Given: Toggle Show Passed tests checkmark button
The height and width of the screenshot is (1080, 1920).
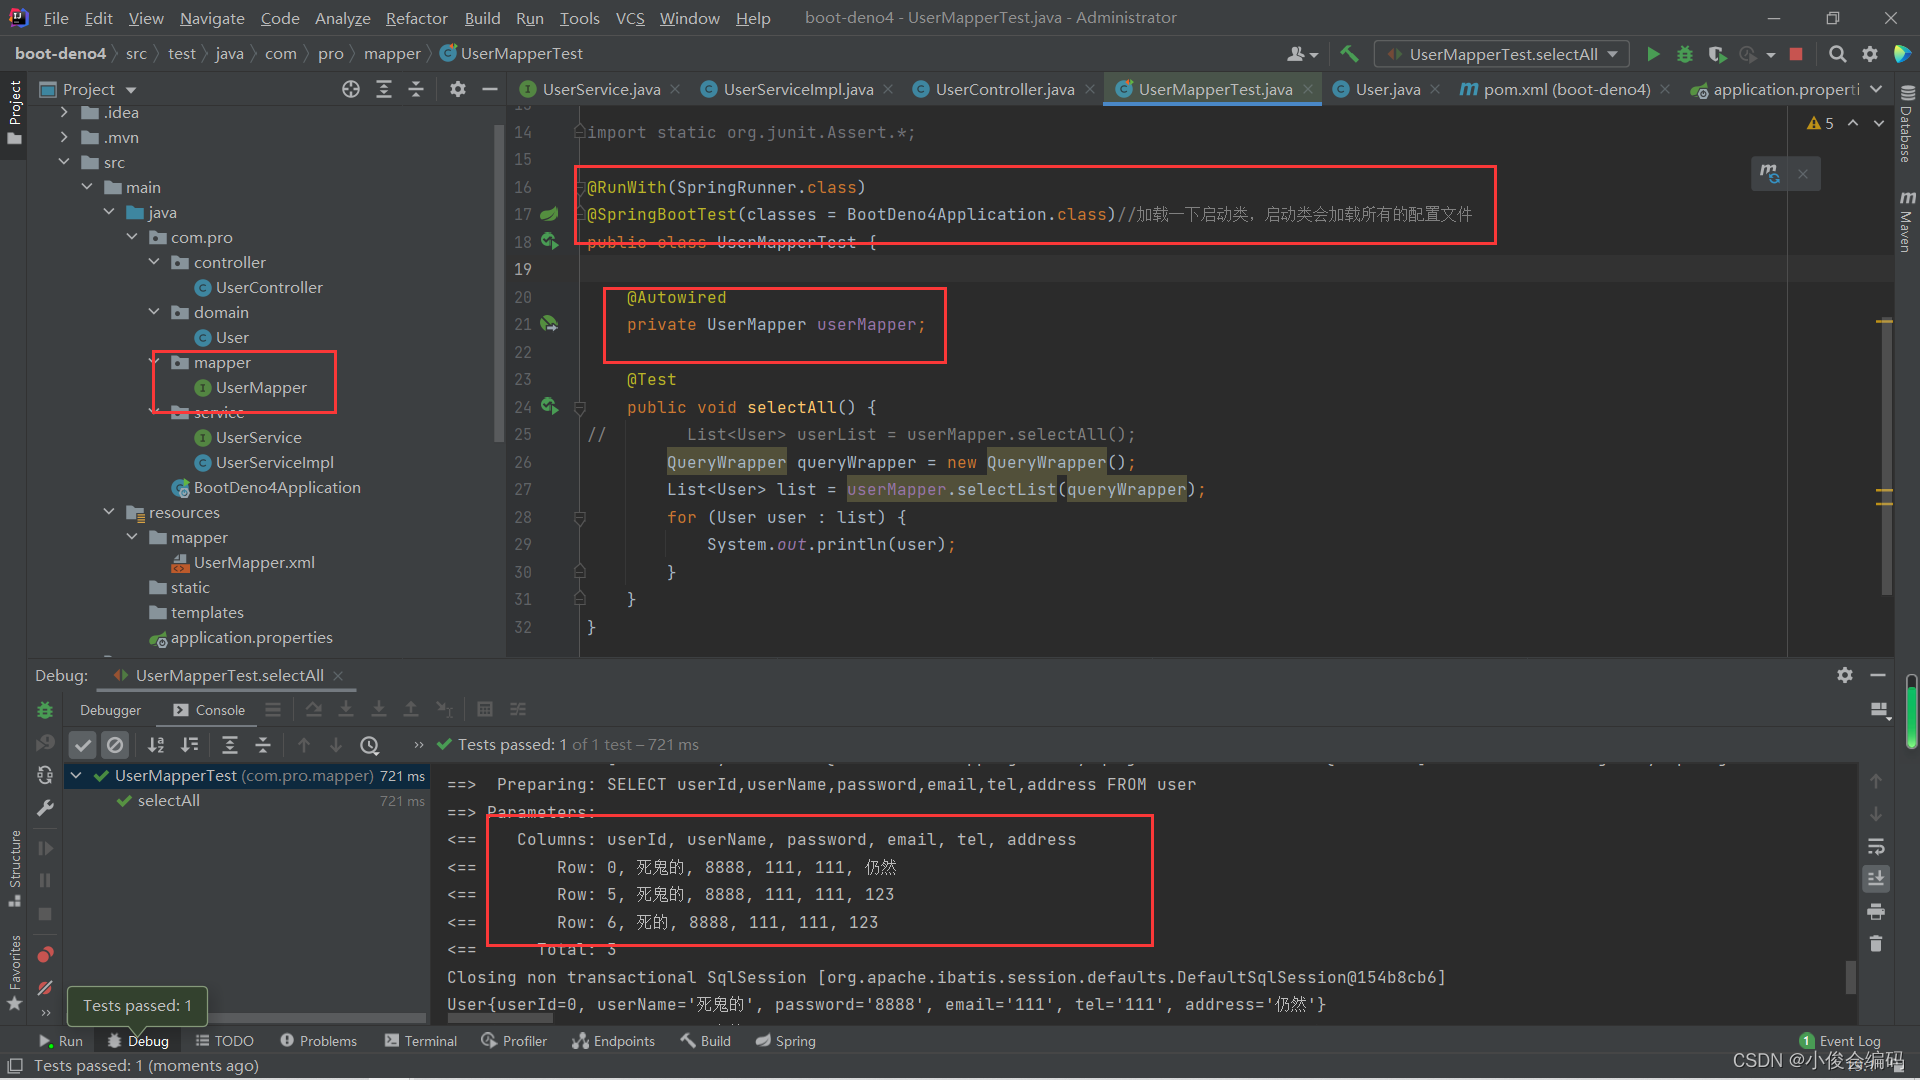Looking at the screenshot, I should pos(83,745).
